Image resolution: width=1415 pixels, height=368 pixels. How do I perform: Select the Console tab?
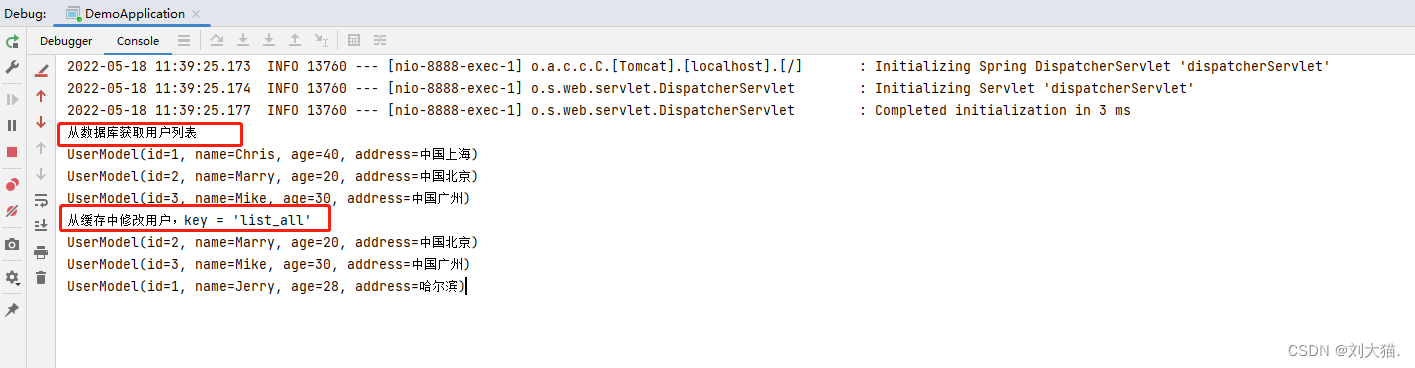138,41
